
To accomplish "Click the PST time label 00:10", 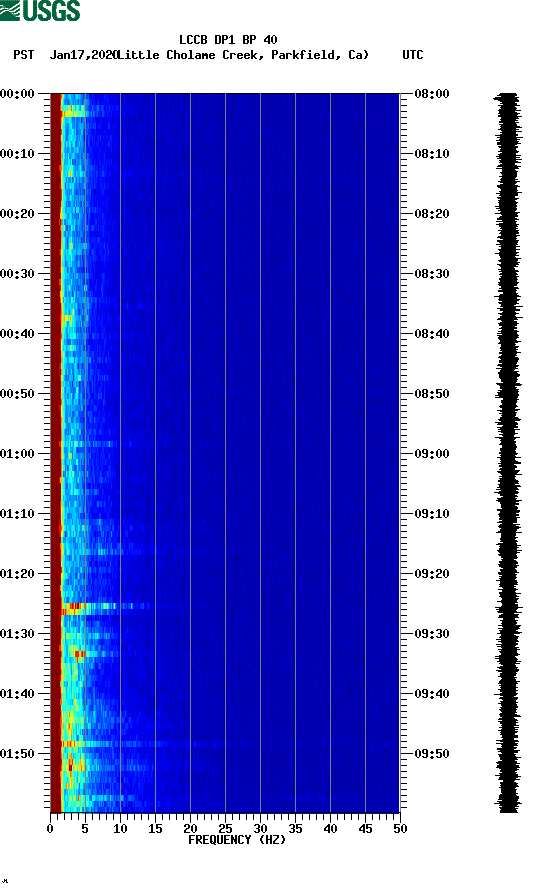I will (17, 154).
